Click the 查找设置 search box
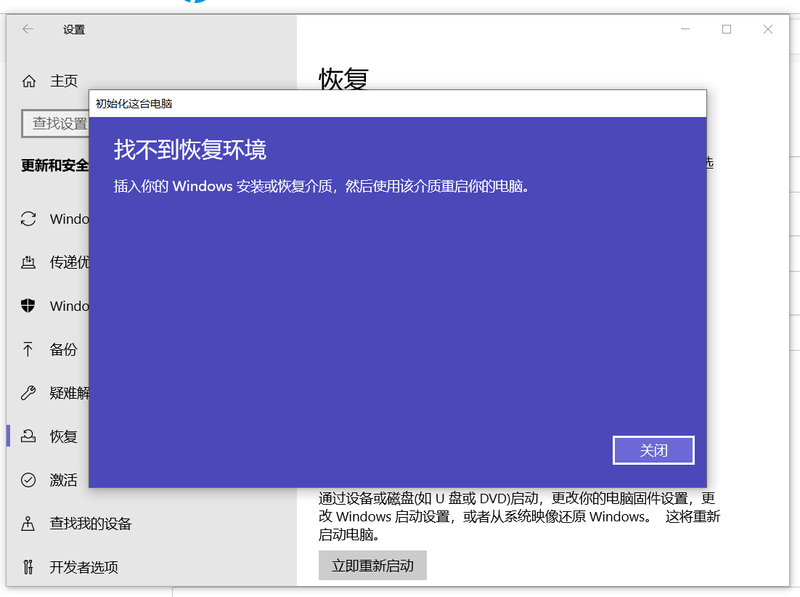 coord(56,124)
